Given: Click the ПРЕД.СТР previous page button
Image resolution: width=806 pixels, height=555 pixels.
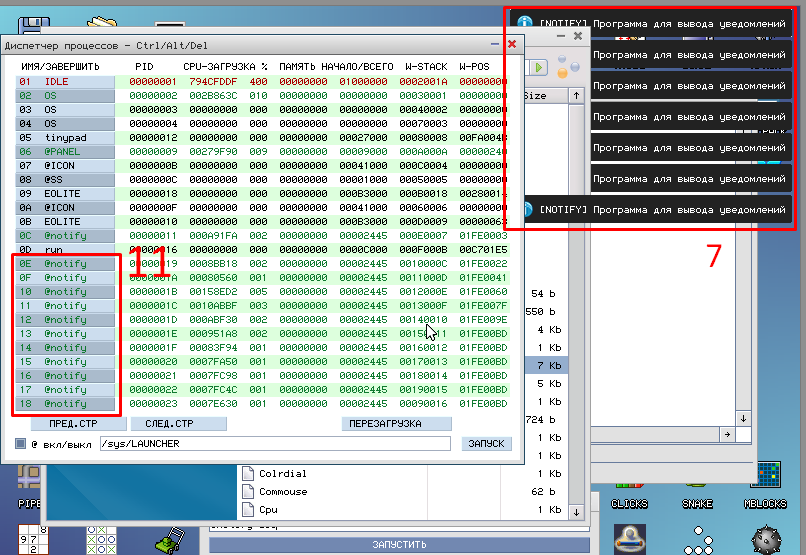Looking at the screenshot, I should [79, 424].
